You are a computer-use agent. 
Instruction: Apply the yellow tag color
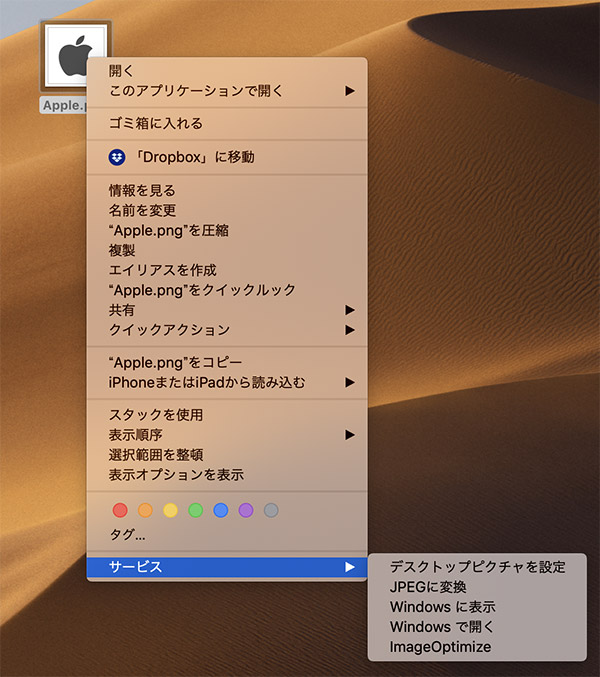[171, 510]
